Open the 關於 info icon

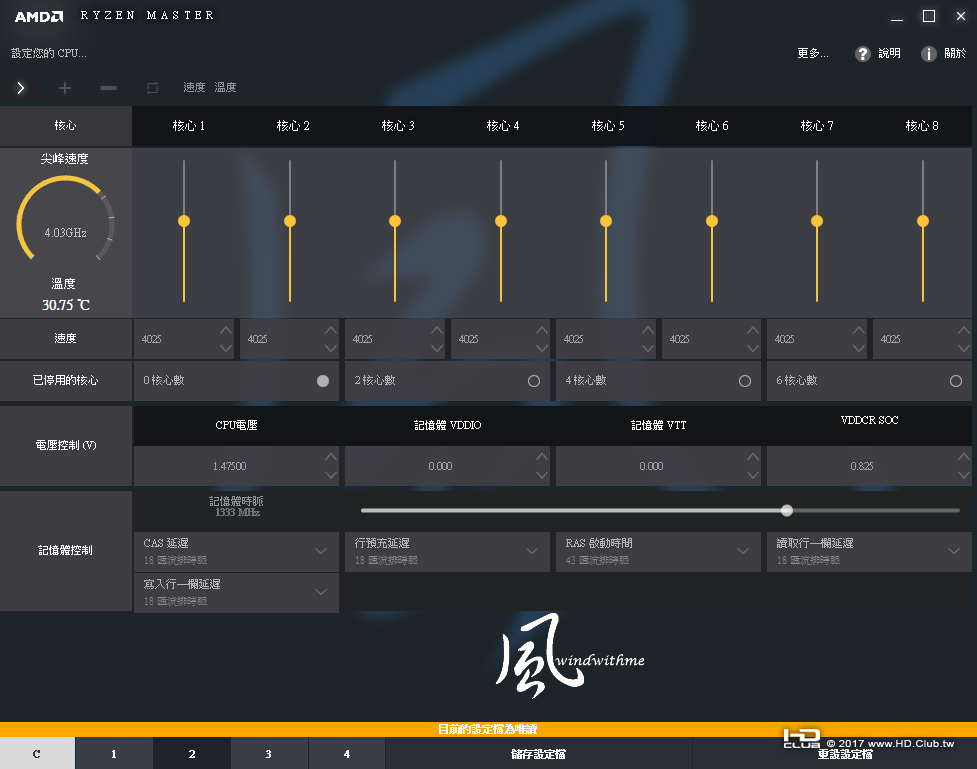(928, 54)
